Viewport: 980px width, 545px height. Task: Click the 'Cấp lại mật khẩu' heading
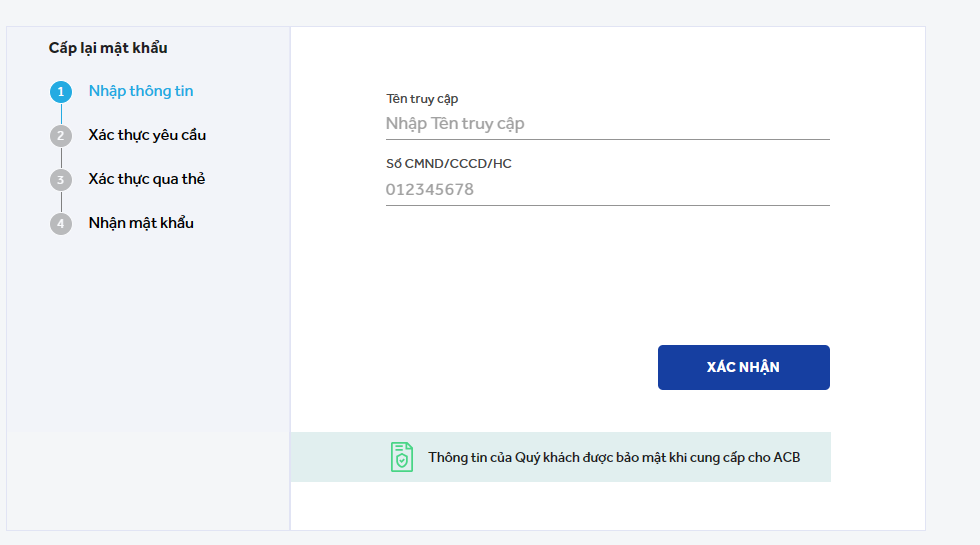[x=108, y=48]
